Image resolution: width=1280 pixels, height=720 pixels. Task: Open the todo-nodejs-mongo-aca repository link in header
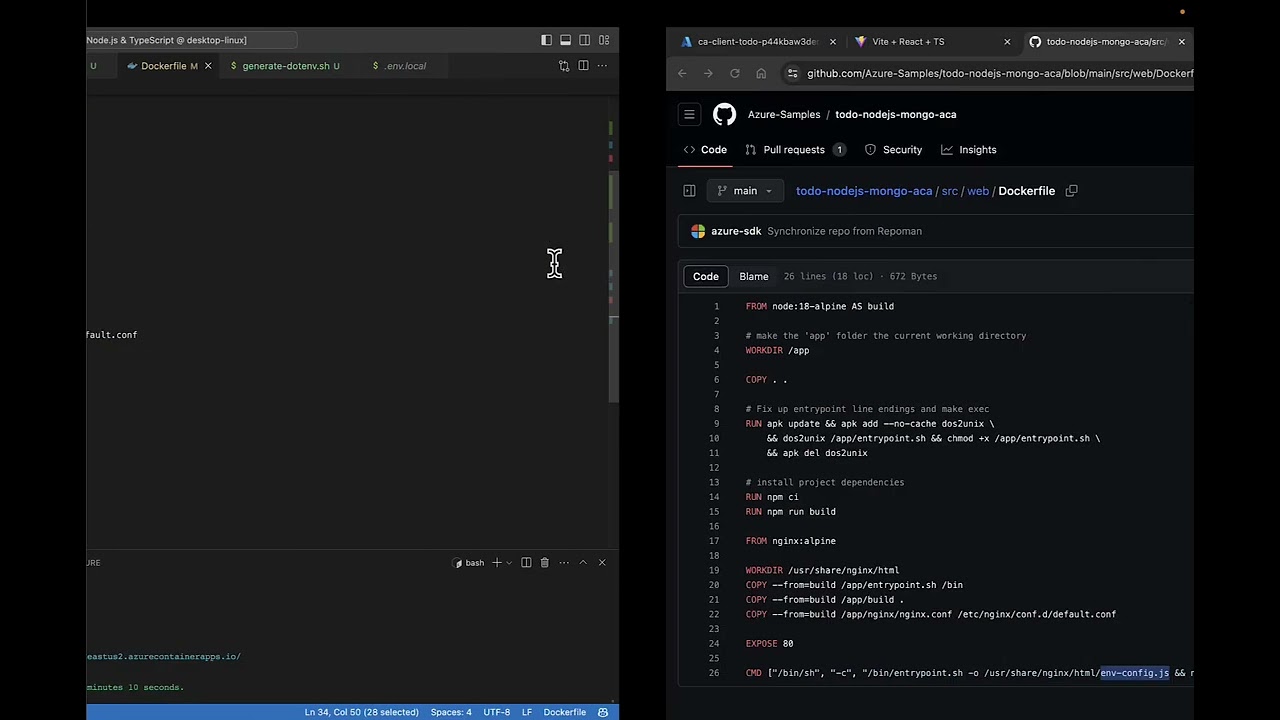point(895,115)
